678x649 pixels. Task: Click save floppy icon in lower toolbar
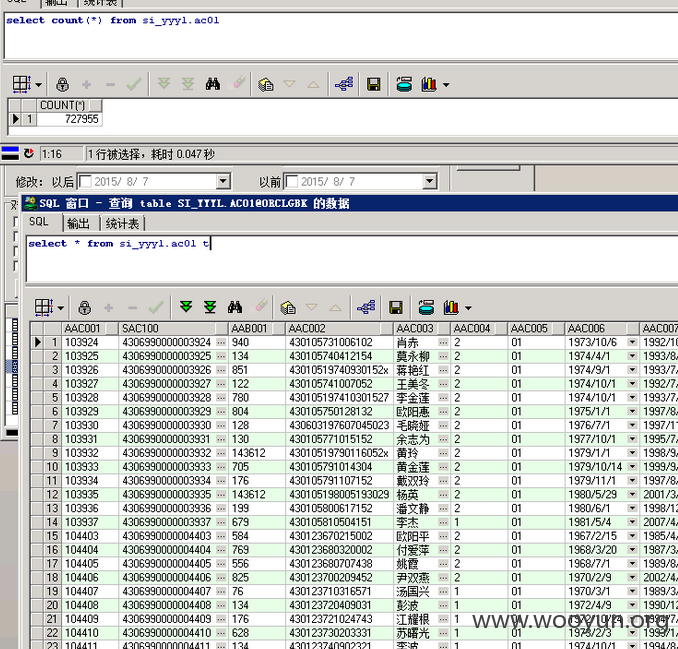pos(396,308)
